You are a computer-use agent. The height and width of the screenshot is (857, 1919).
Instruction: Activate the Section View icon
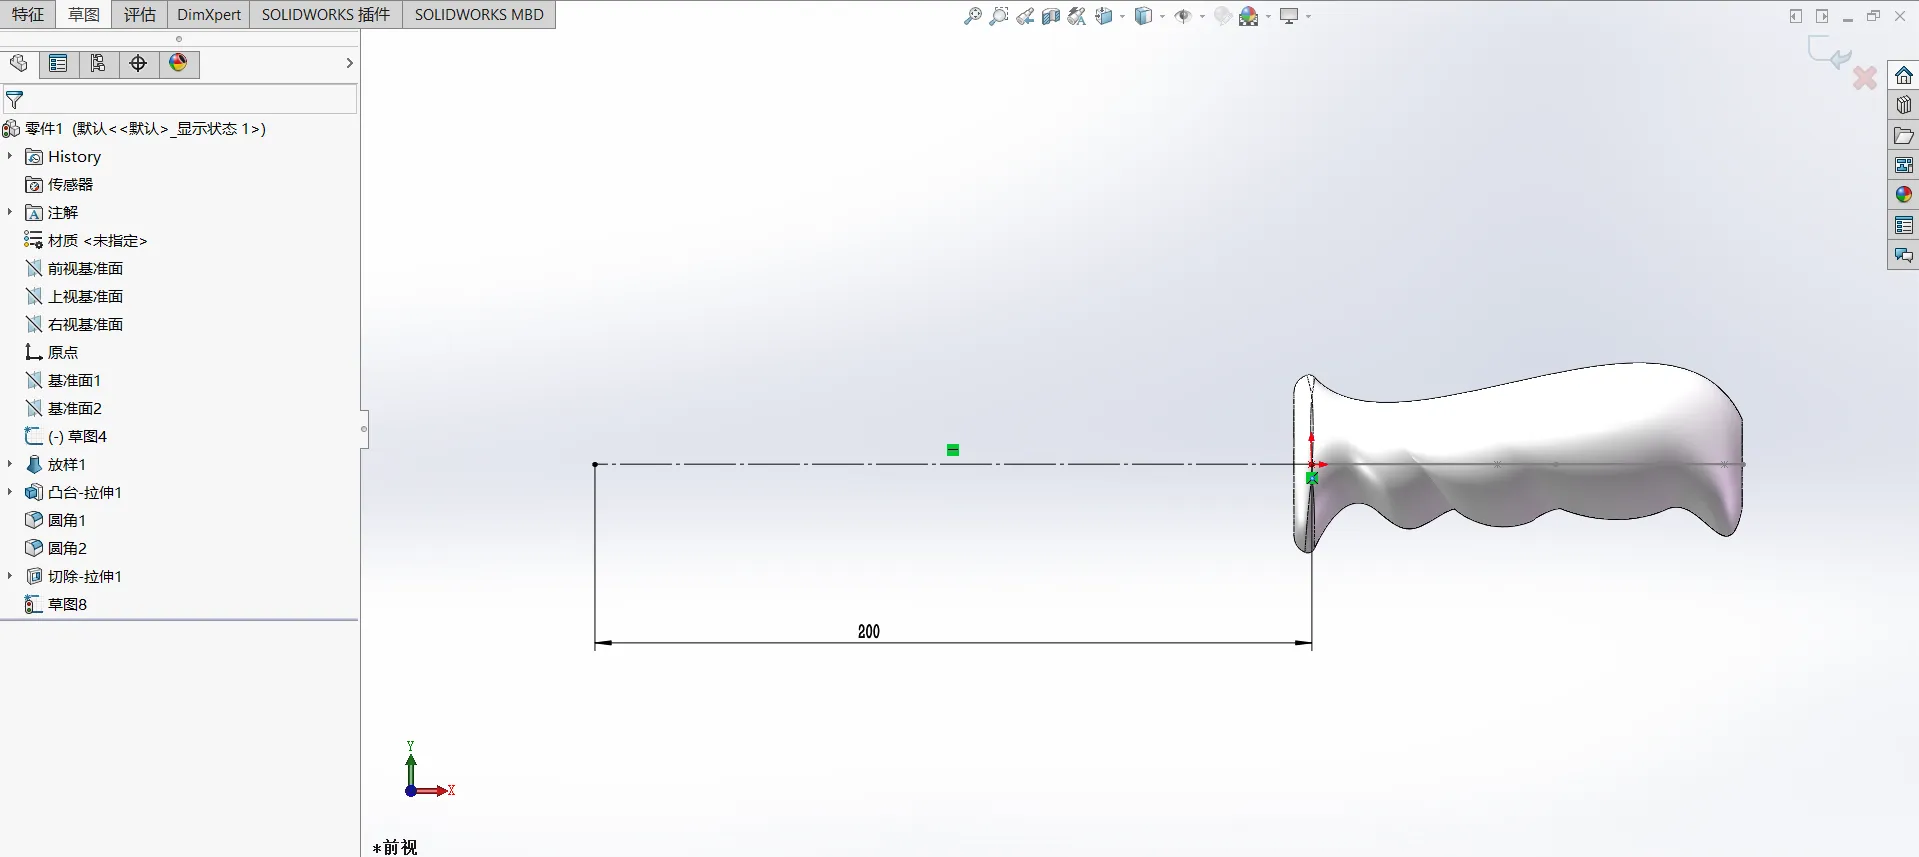1050,16
